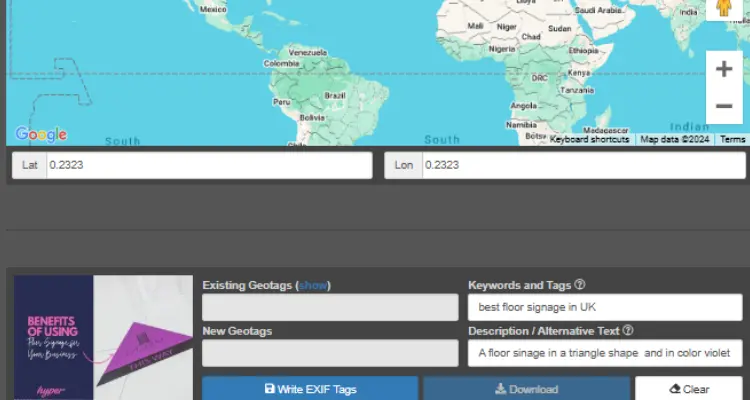Select the floor signage image thumbnail
The width and height of the screenshot is (750, 400).
point(103,337)
